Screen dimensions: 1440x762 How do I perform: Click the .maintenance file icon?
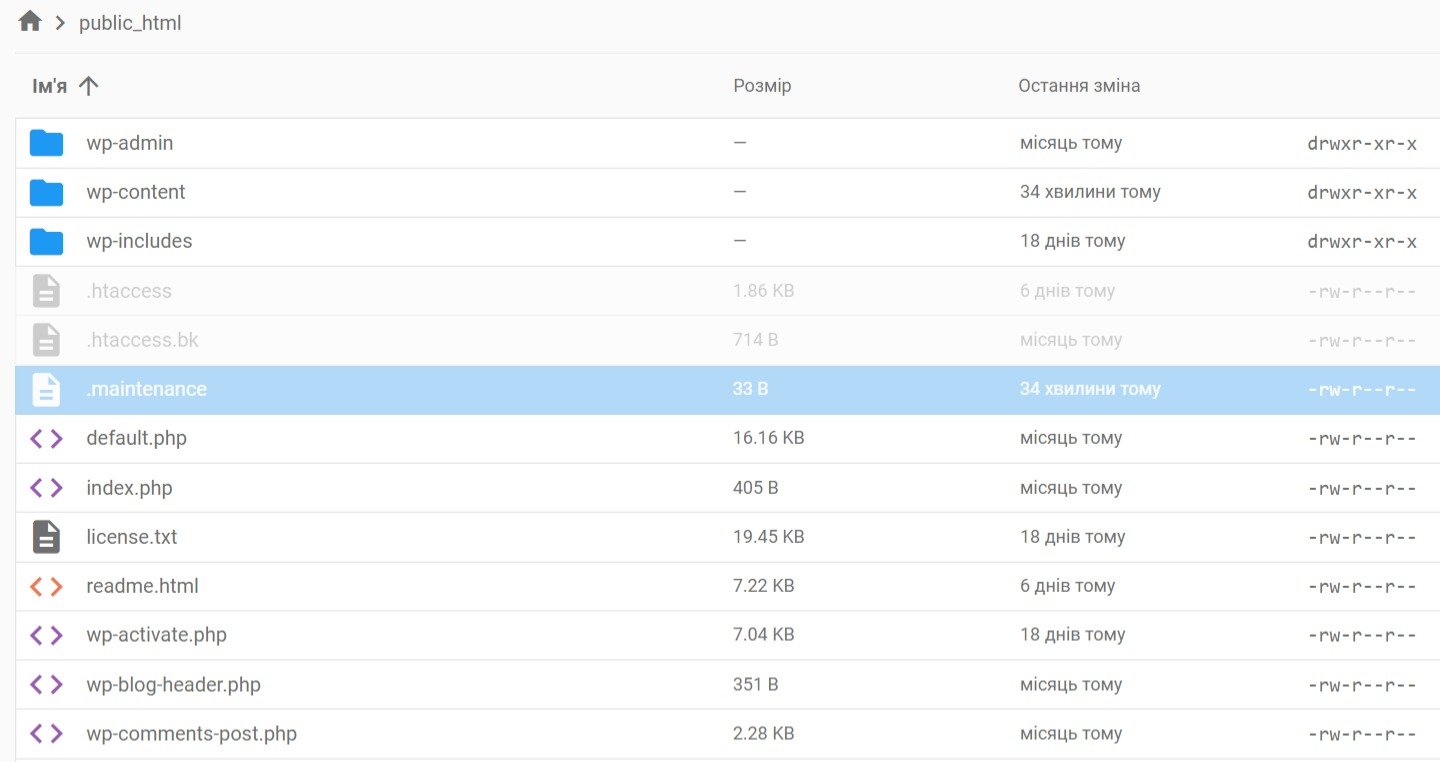pyautogui.click(x=46, y=389)
